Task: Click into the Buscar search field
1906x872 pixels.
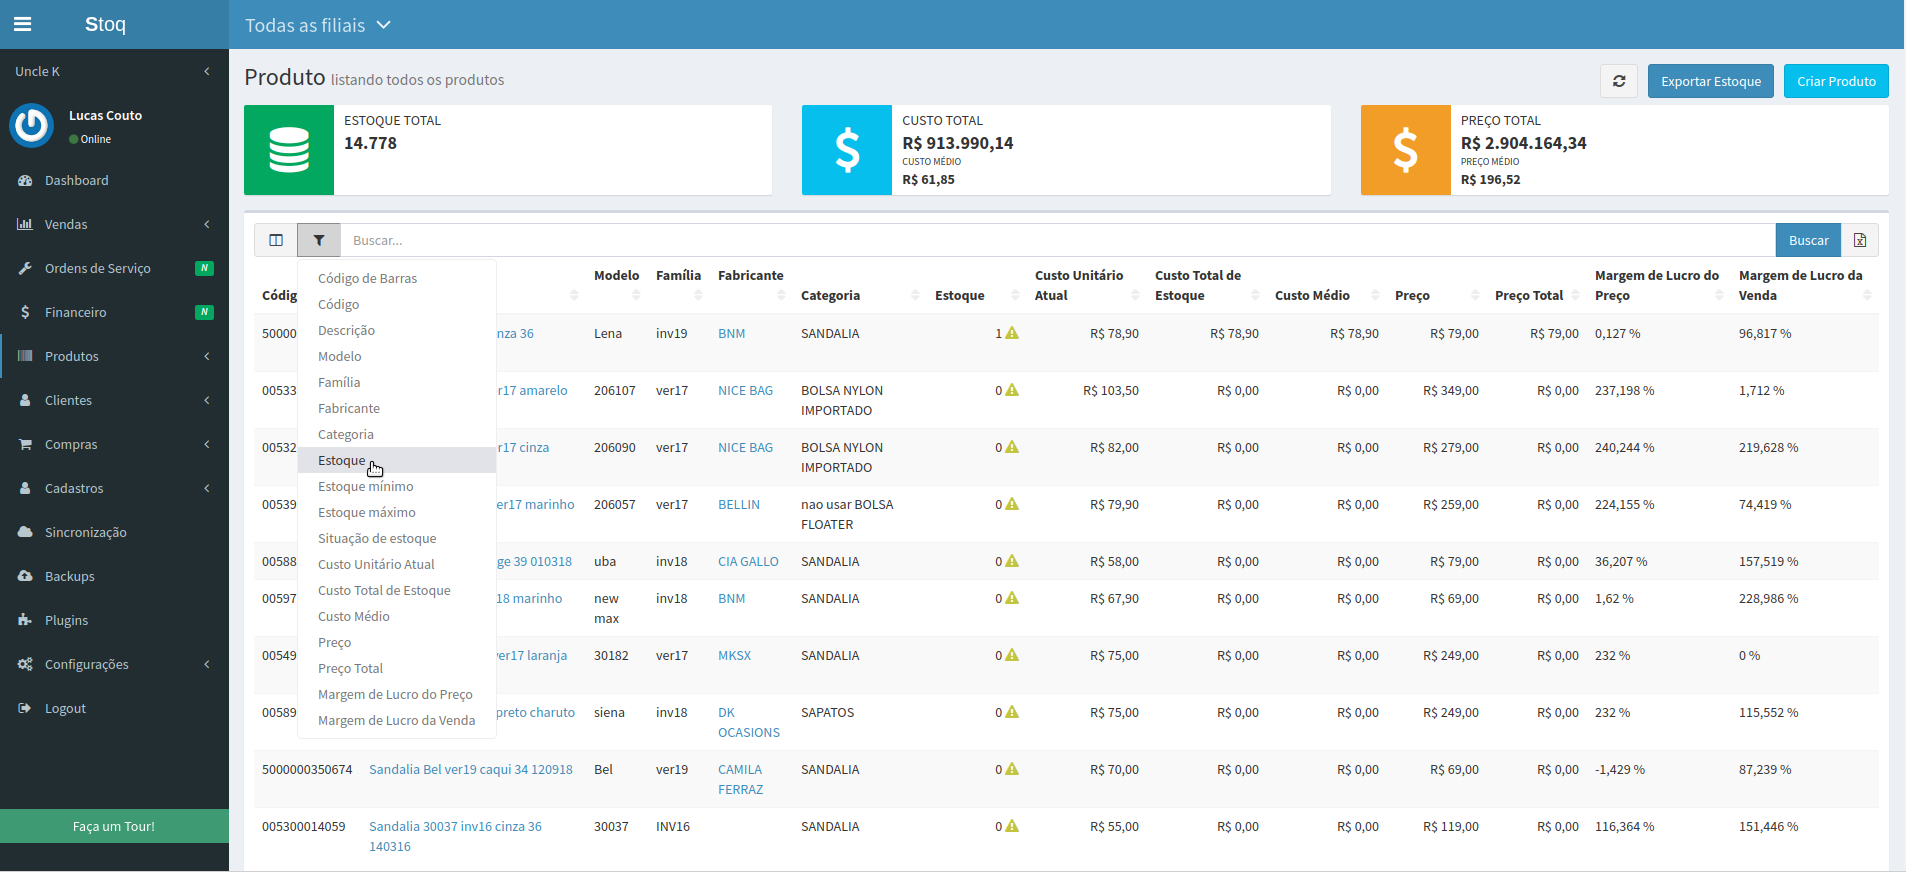Action: click(1058, 240)
